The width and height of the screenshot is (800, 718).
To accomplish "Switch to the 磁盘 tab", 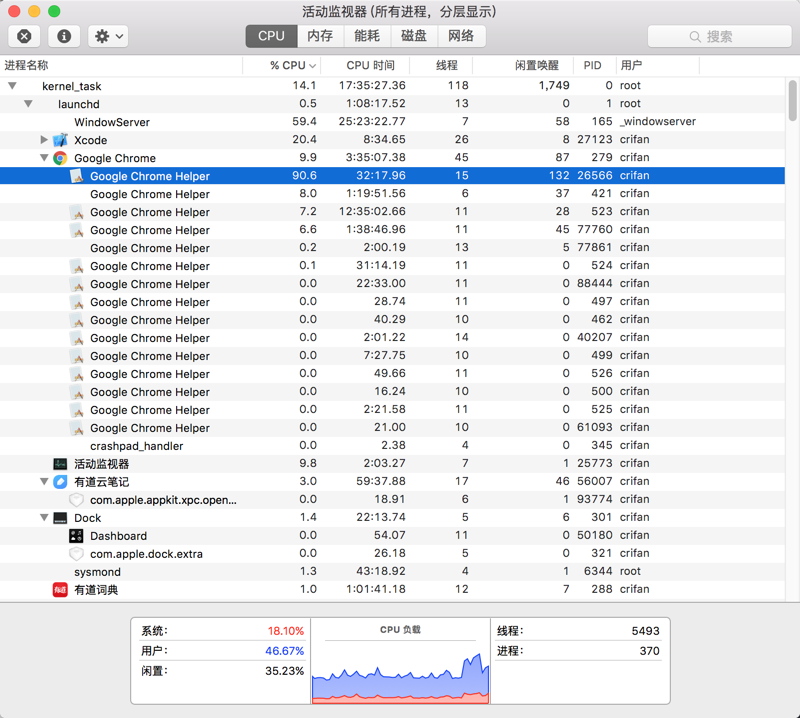I will pyautogui.click(x=414, y=36).
